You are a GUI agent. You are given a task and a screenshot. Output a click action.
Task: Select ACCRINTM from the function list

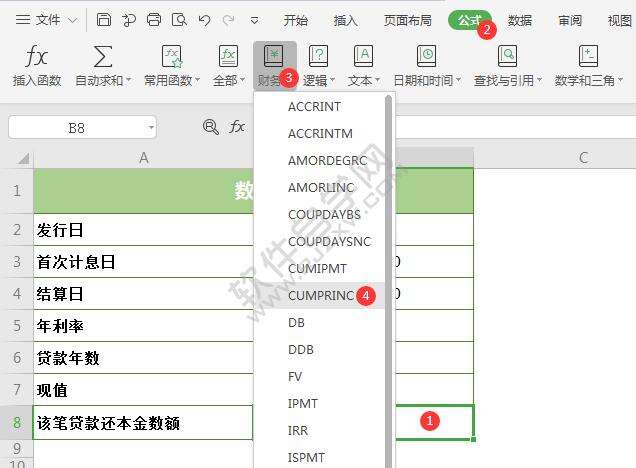[x=320, y=133]
